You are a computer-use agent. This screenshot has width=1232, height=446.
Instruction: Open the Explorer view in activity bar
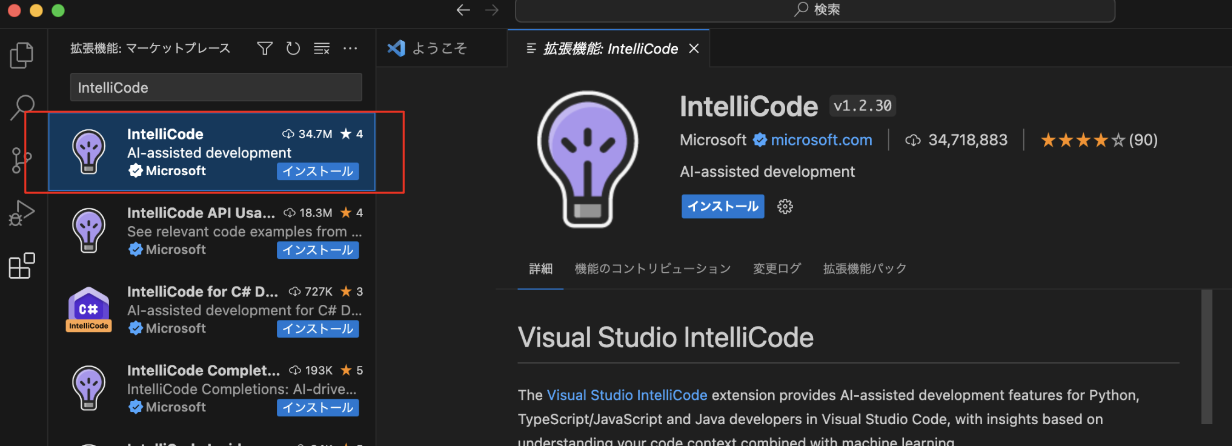[x=22, y=55]
